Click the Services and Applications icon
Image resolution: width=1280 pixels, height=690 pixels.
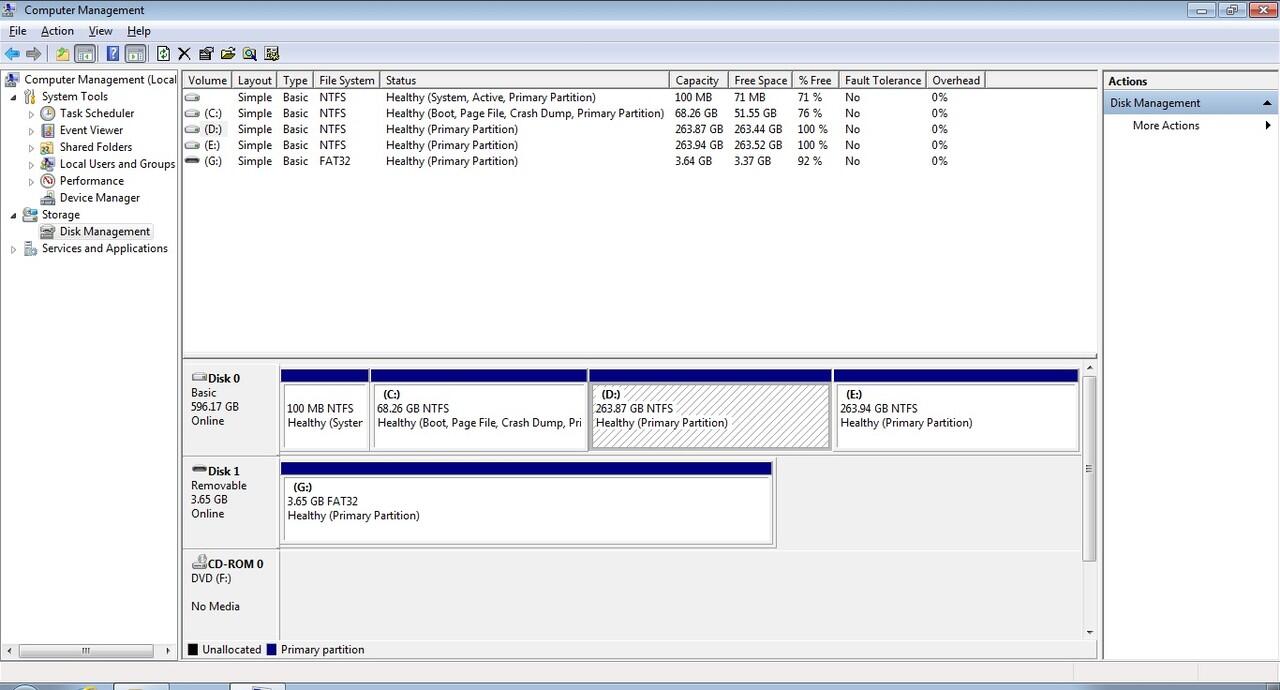pyautogui.click(x=30, y=249)
